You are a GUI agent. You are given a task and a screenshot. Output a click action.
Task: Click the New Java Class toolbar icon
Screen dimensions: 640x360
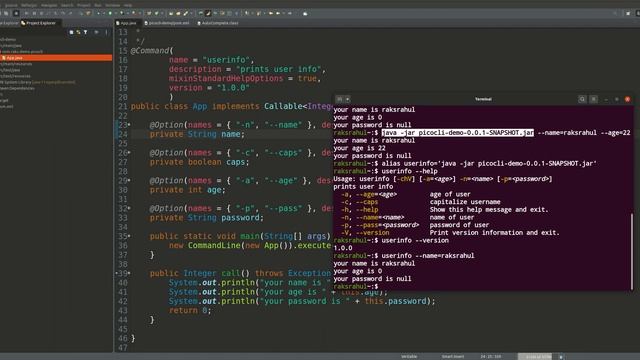[x=156, y=13]
